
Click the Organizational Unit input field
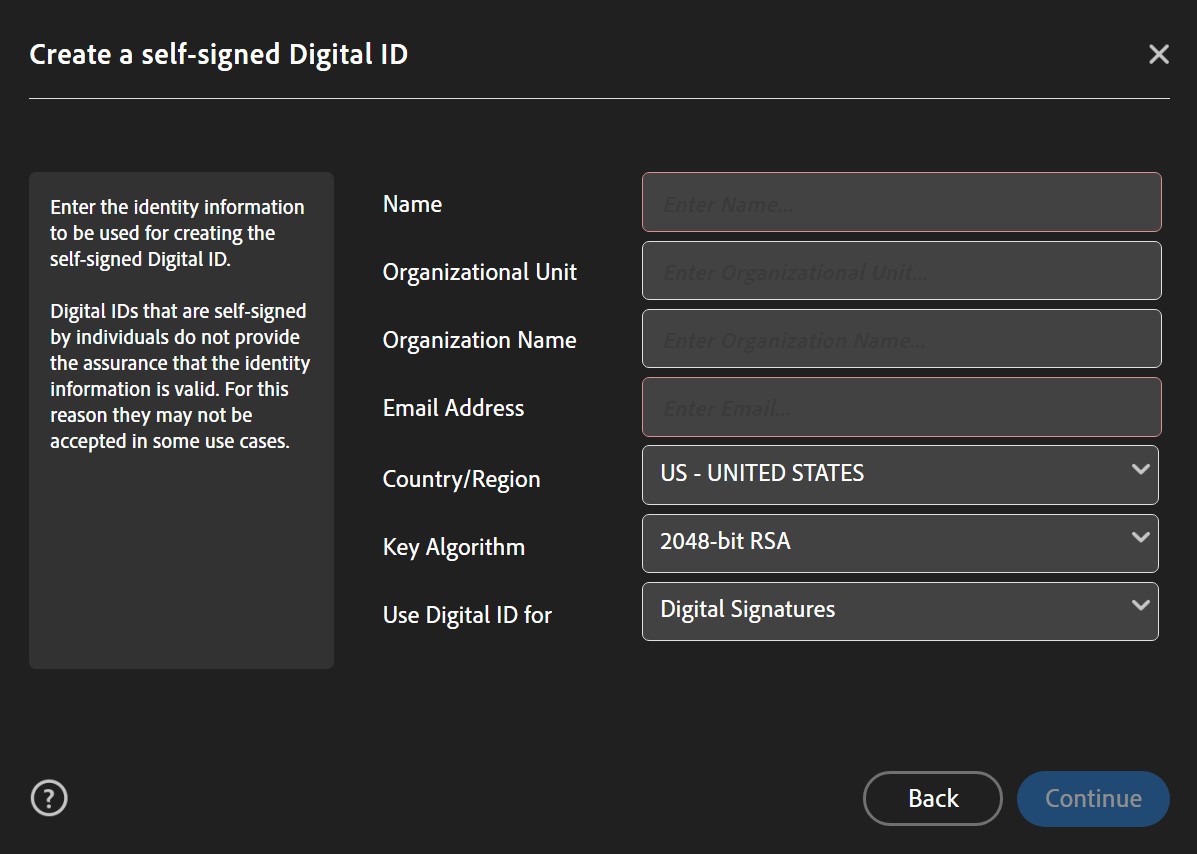pyautogui.click(x=900, y=270)
